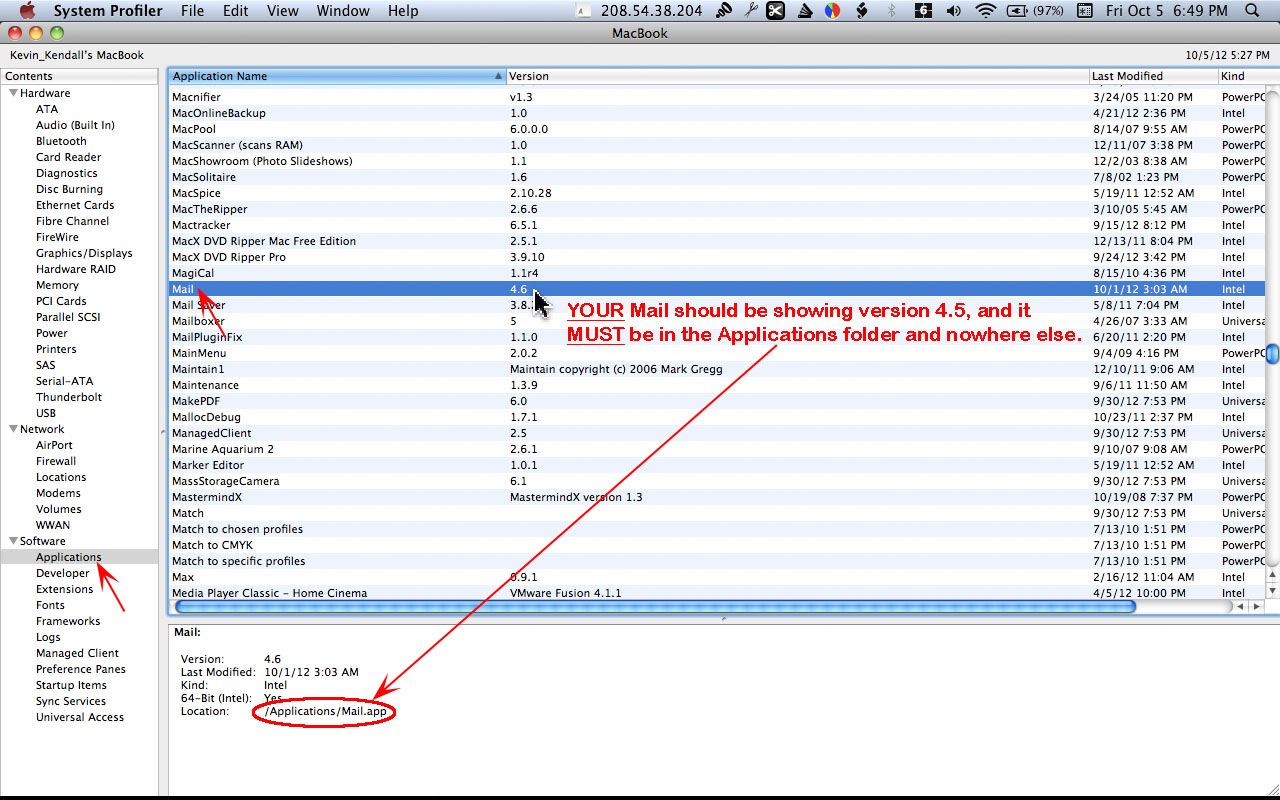Click the scissors menu bar icon
This screenshot has width=1280, height=800.
(775, 11)
